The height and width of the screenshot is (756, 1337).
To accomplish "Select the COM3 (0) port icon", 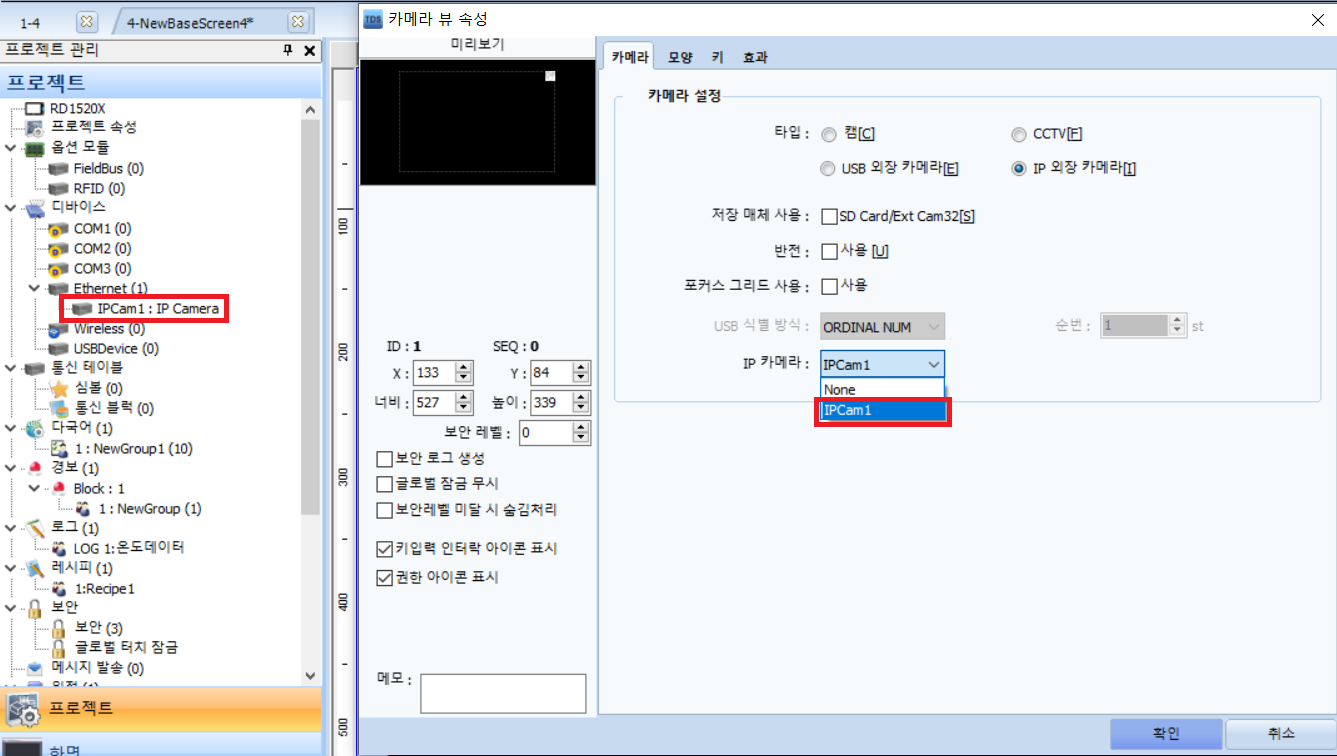I will click(58, 268).
